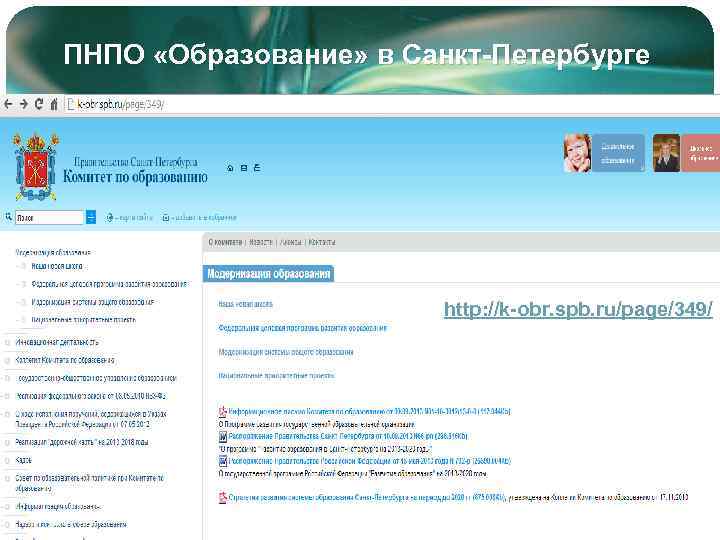Open 'Национальные приоритетные проекты' content link
Image resolution: width=720 pixels, height=540 pixels.
[276, 376]
